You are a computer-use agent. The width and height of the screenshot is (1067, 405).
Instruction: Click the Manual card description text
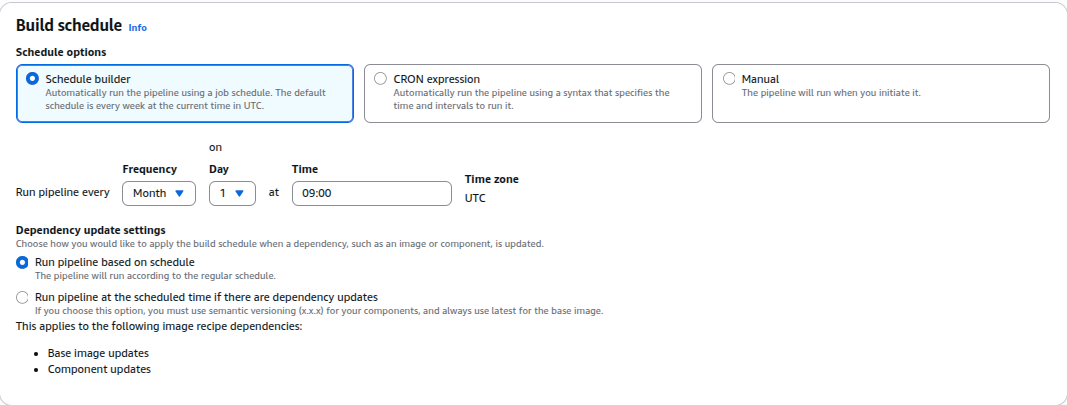coord(830,93)
